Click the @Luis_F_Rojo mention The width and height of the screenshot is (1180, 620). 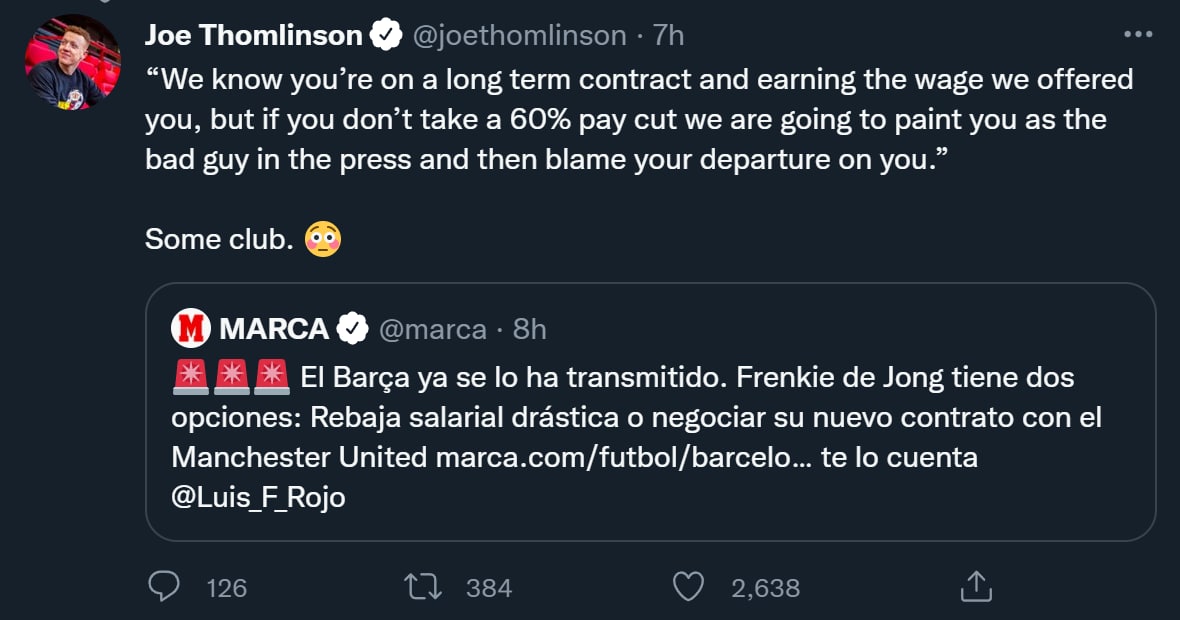[x=258, y=497]
